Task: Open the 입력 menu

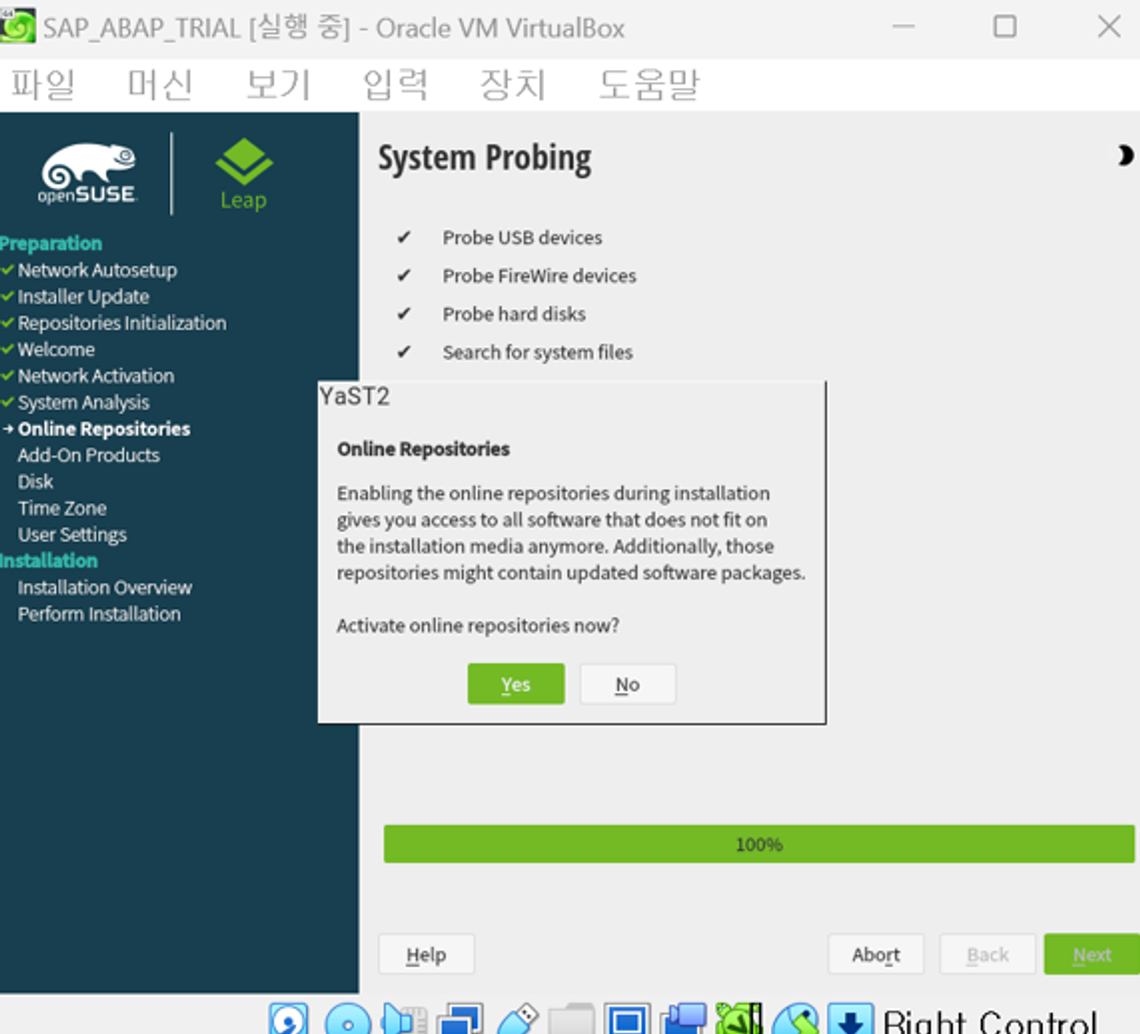Action: [x=395, y=84]
